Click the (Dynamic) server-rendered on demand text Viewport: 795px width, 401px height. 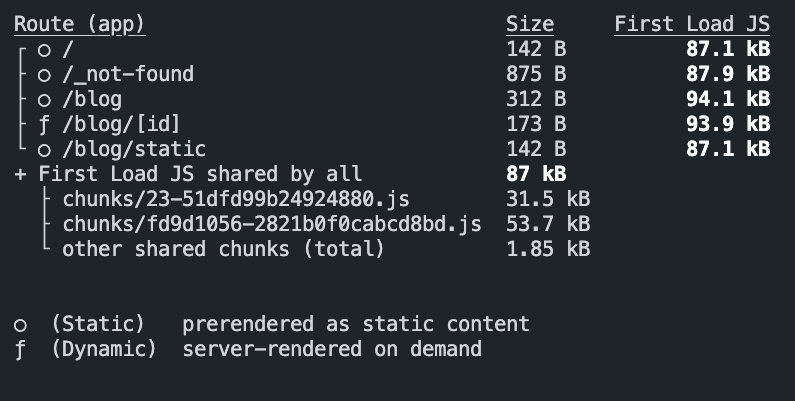coord(267,349)
